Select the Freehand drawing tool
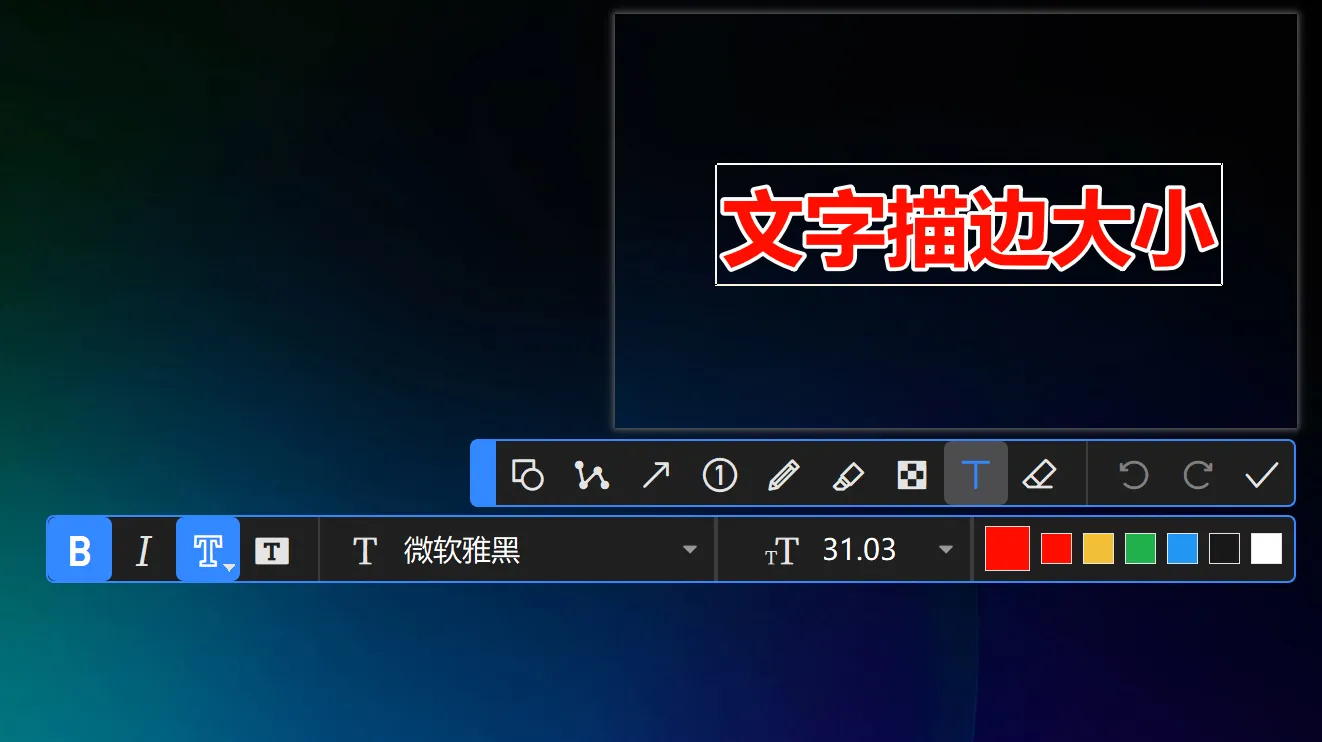This screenshot has height=742, width=1322. [593, 474]
